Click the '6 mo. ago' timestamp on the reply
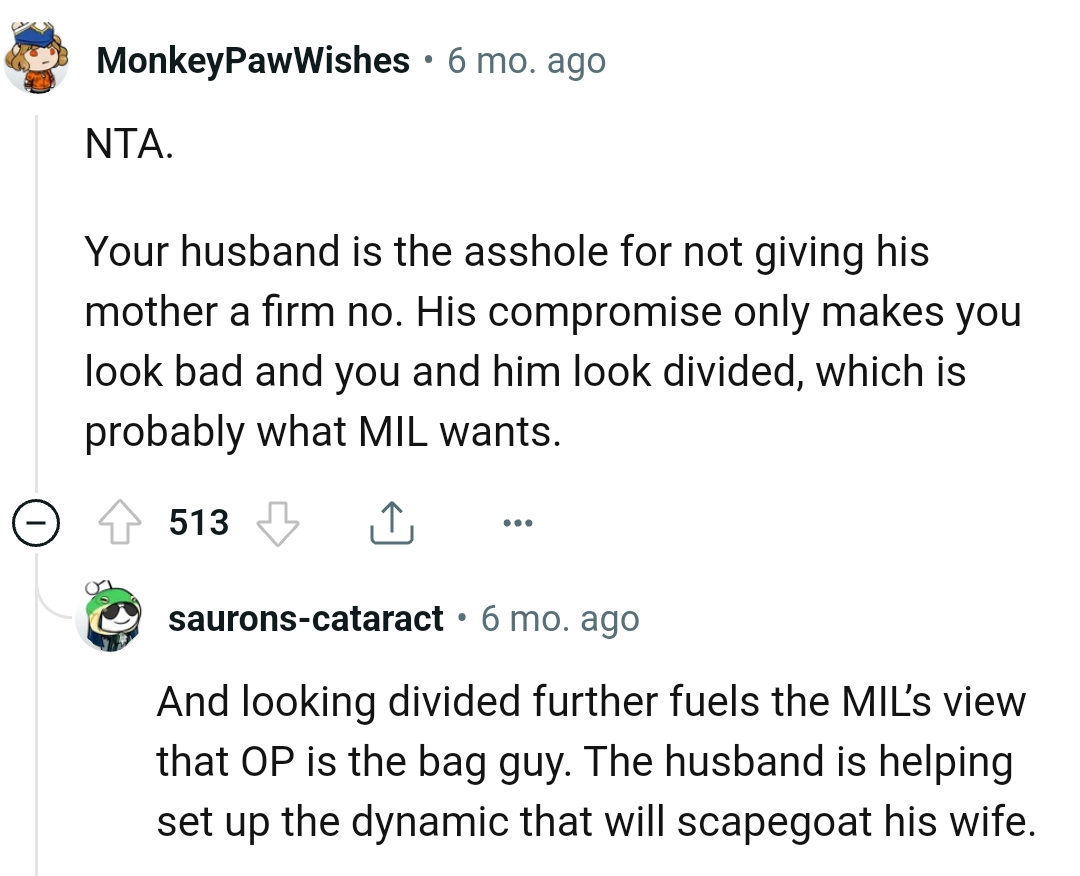The height and width of the screenshot is (876, 1080). (560, 618)
